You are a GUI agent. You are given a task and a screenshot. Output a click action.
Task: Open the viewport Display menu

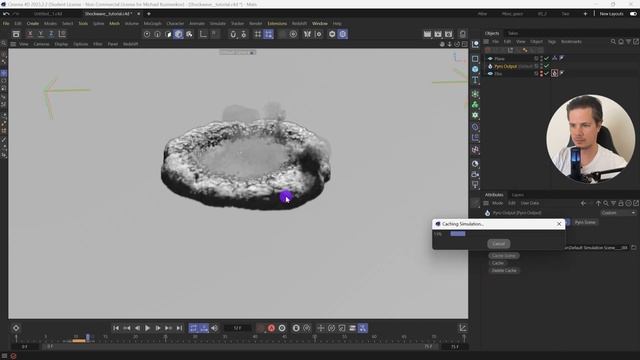coord(61,44)
